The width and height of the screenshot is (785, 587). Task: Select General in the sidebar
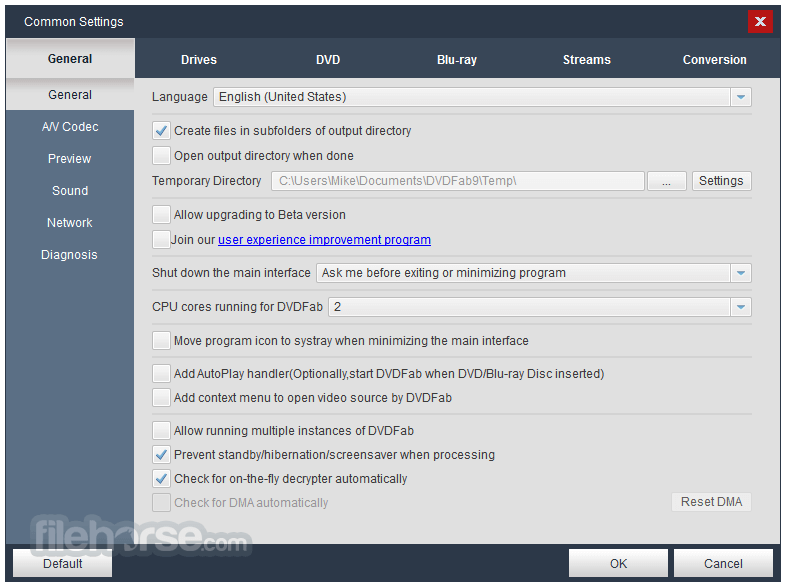[70, 95]
